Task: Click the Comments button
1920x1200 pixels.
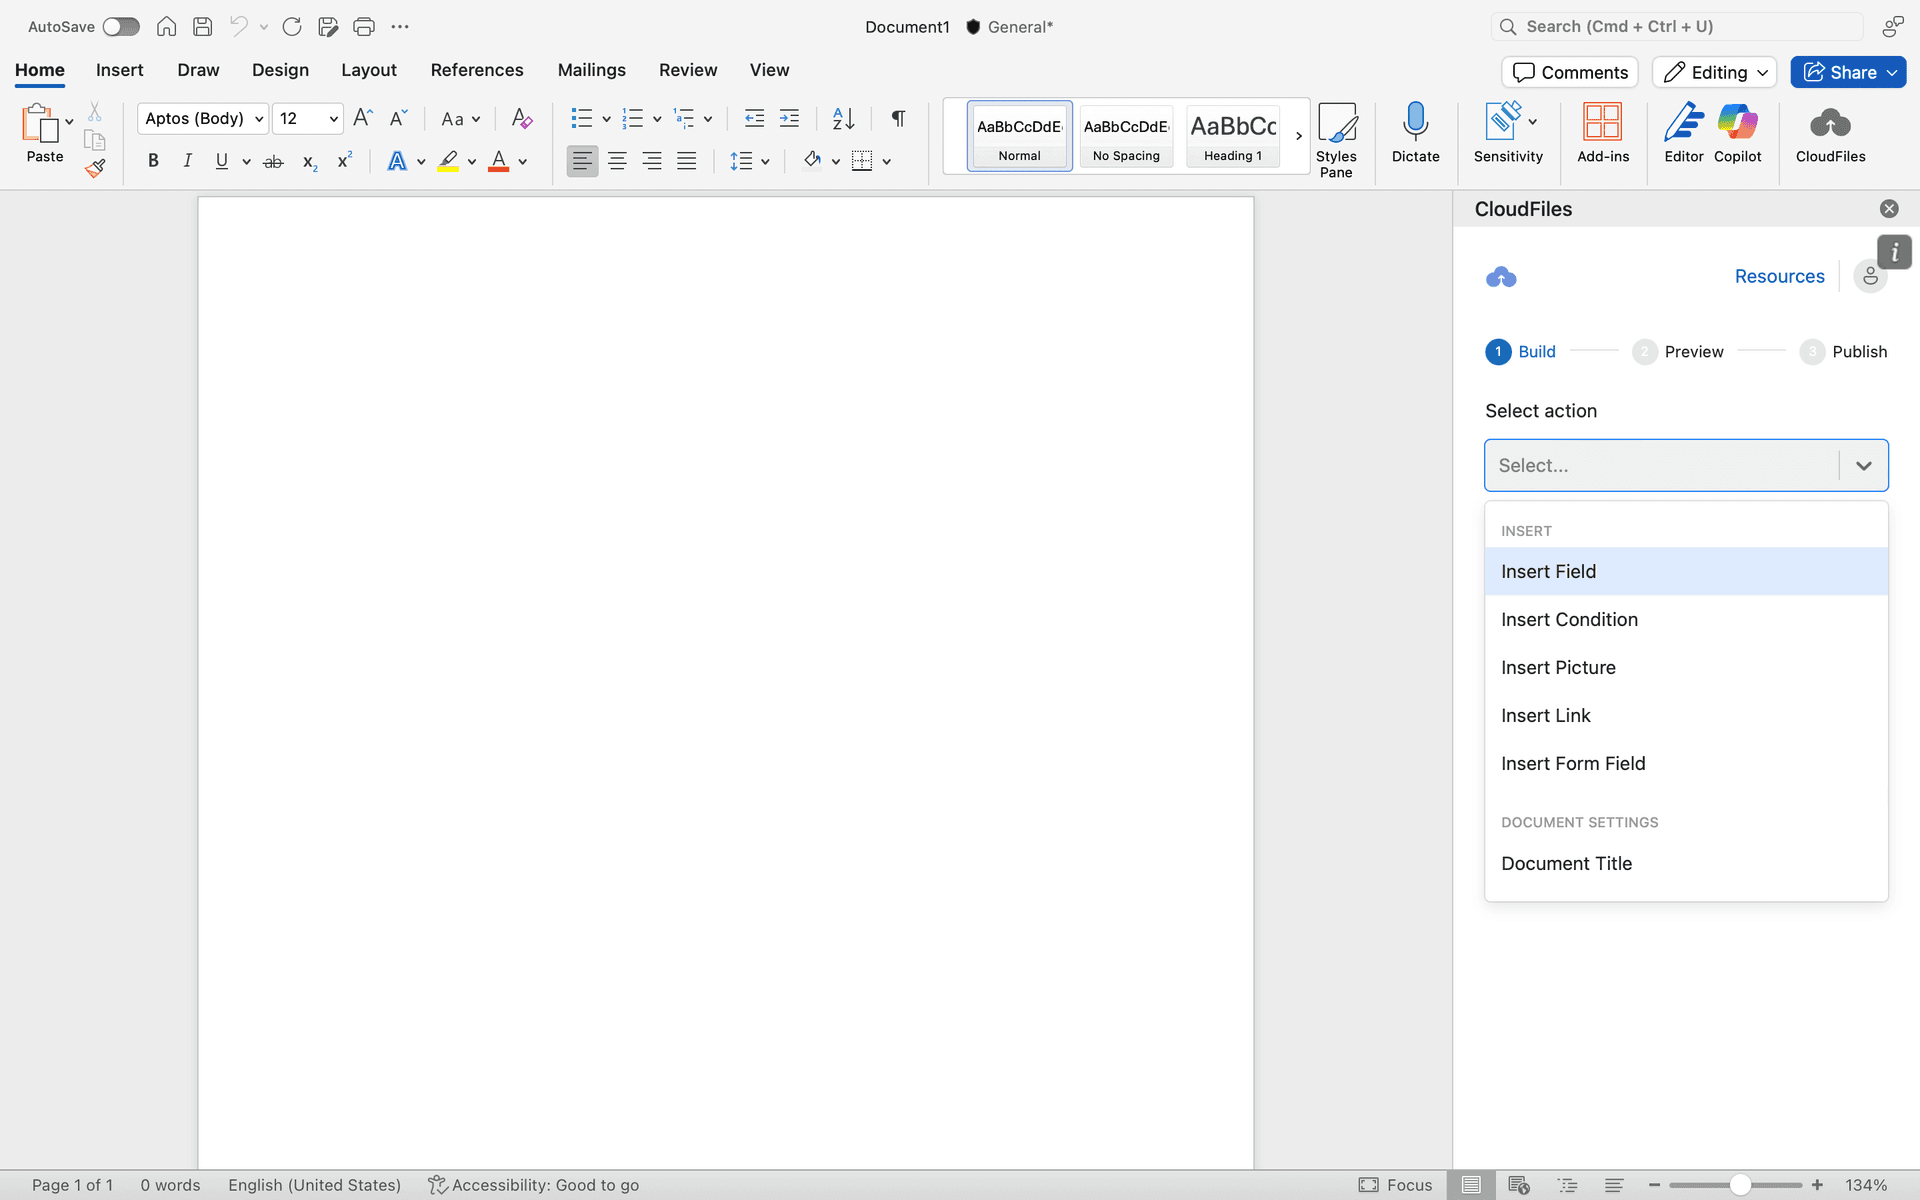Action: (1569, 72)
